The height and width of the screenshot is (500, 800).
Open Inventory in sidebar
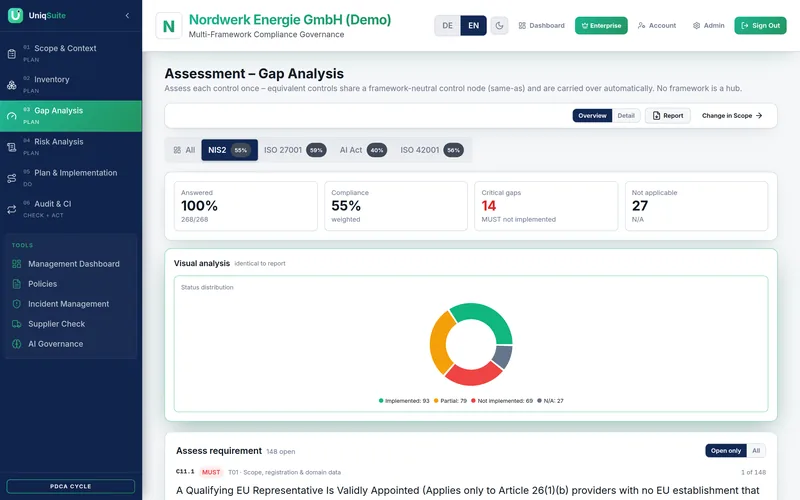[x=71, y=84]
